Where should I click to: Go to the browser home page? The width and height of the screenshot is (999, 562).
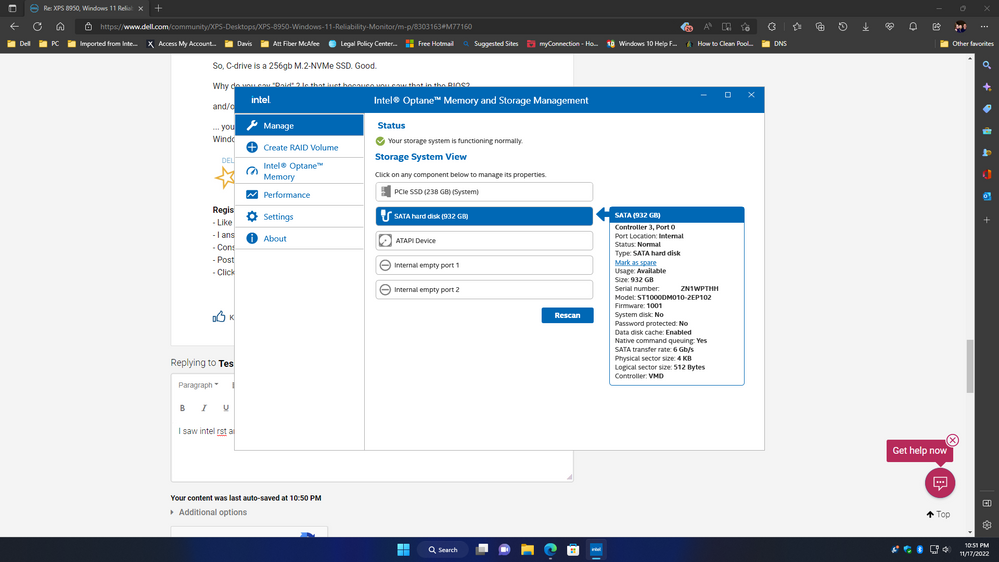tap(61, 27)
